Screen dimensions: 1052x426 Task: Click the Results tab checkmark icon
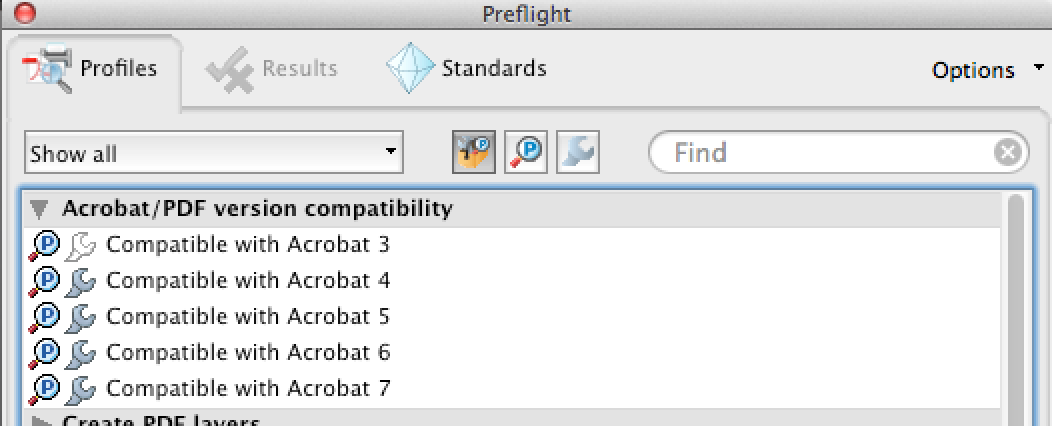[229, 69]
